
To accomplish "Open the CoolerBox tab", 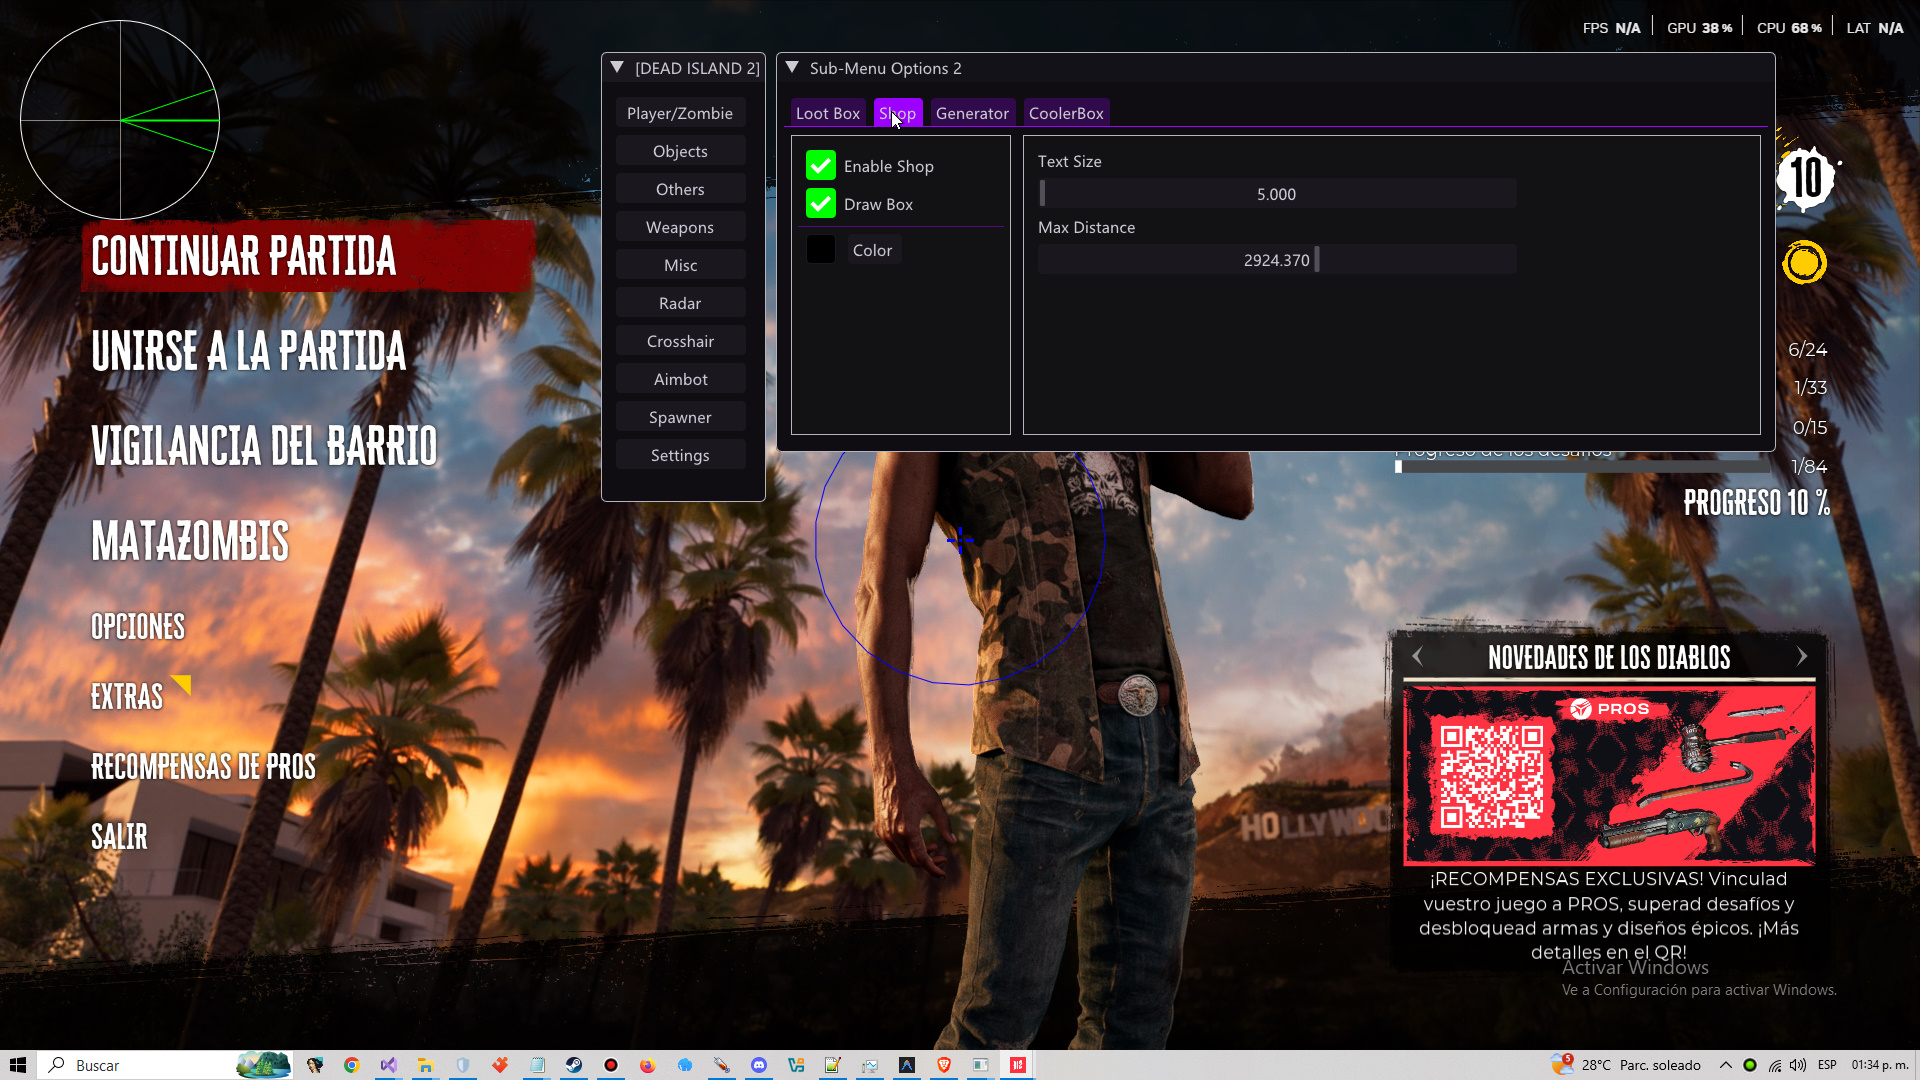I will click(x=1066, y=112).
